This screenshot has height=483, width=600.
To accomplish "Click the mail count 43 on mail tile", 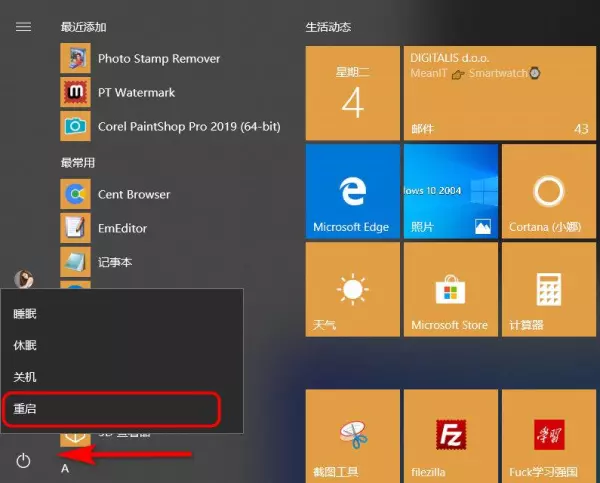I will coord(581,129).
